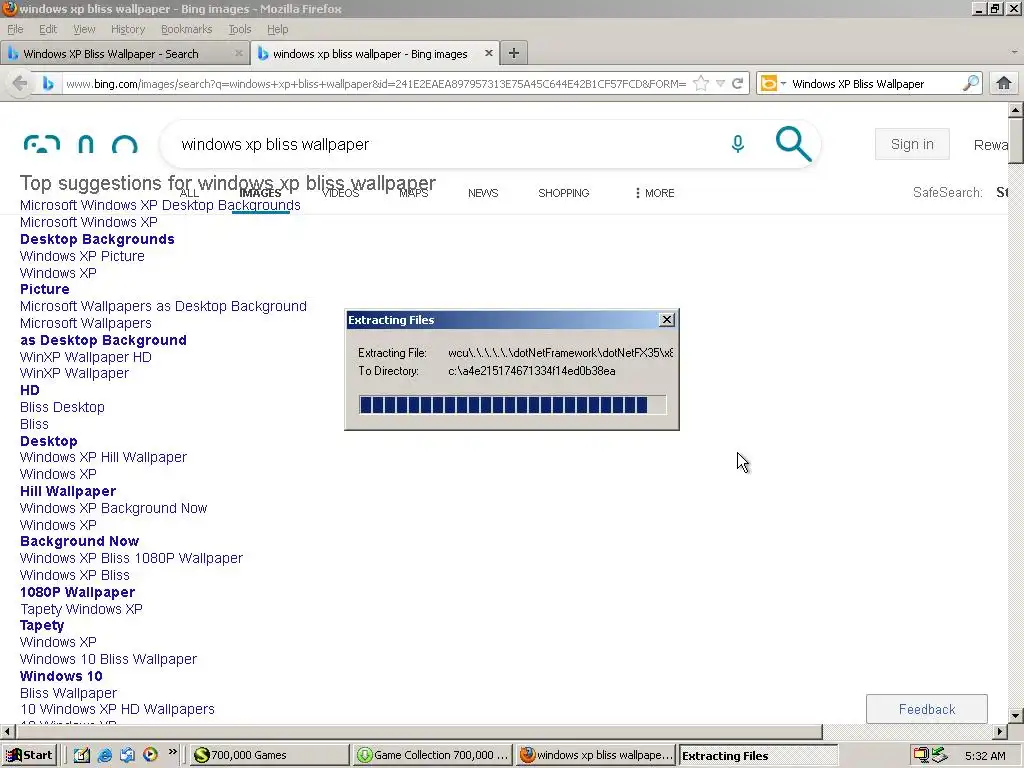Click the search bar magnifier icon
This screenshot has height=768, width=1024.
(970, 84)
